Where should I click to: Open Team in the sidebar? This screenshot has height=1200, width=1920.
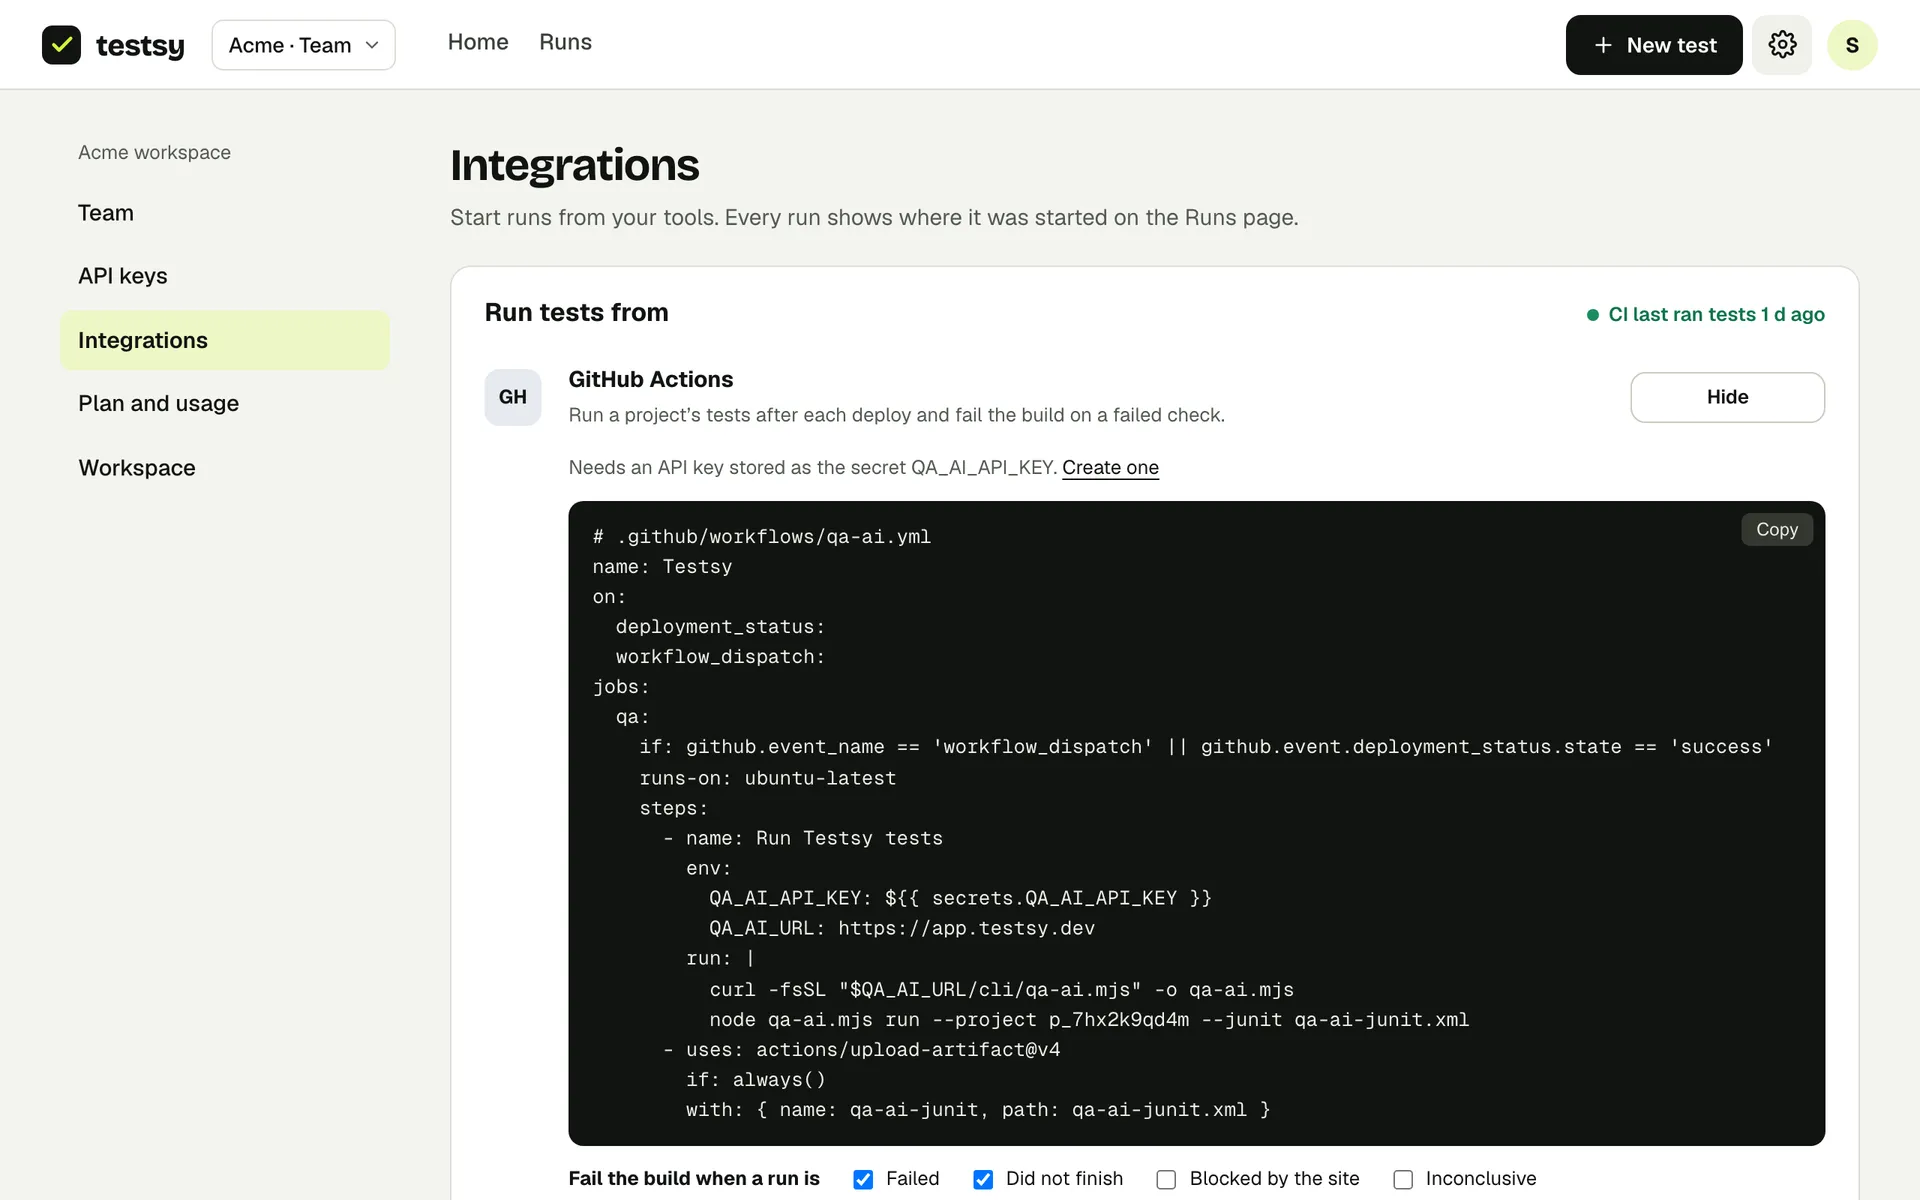tap(225, 213)
